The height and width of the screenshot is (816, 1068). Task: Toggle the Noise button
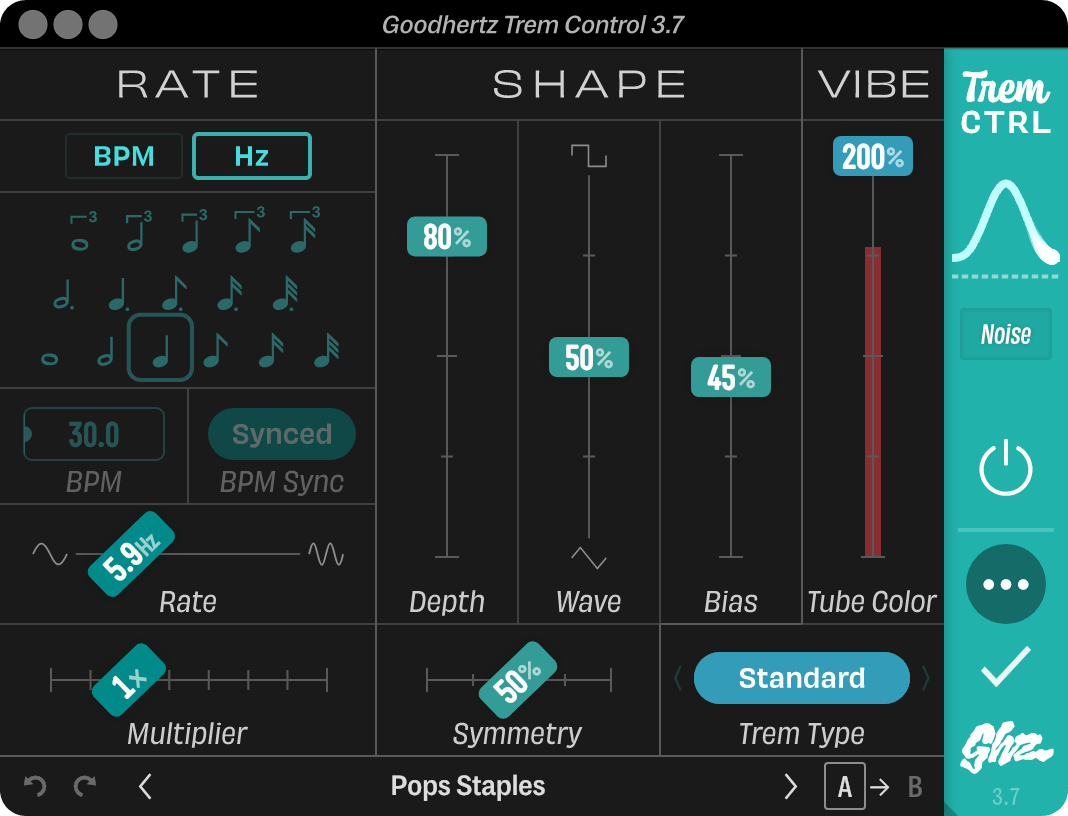point(1005,334)
